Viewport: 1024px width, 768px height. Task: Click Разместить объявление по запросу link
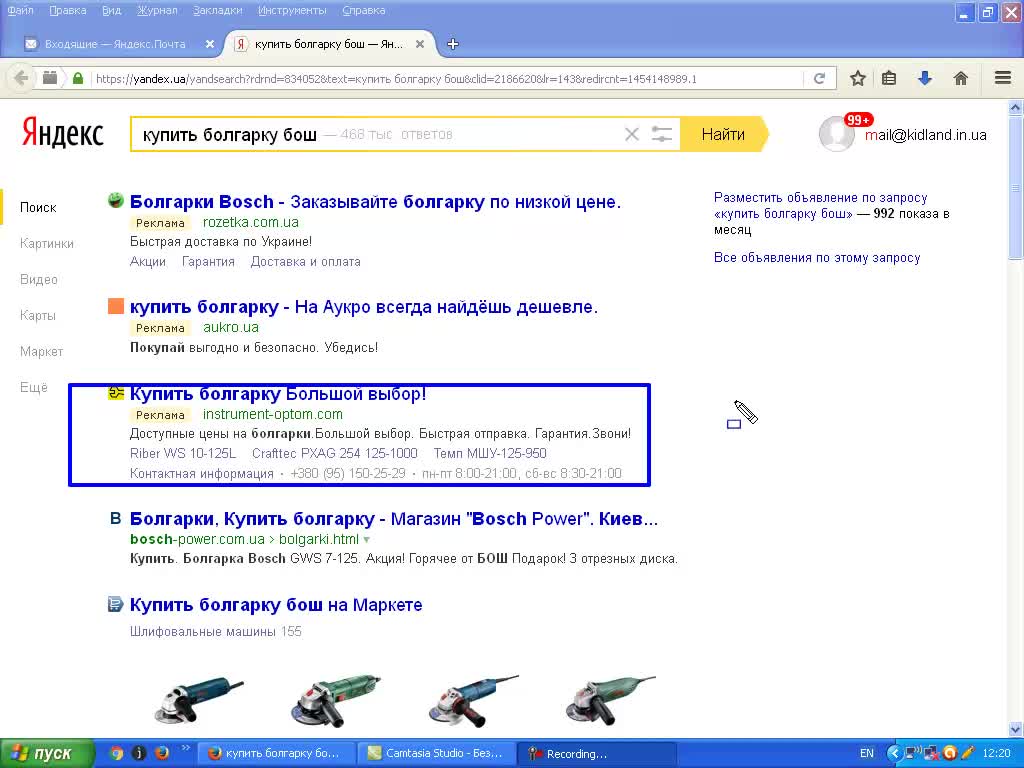820,206
